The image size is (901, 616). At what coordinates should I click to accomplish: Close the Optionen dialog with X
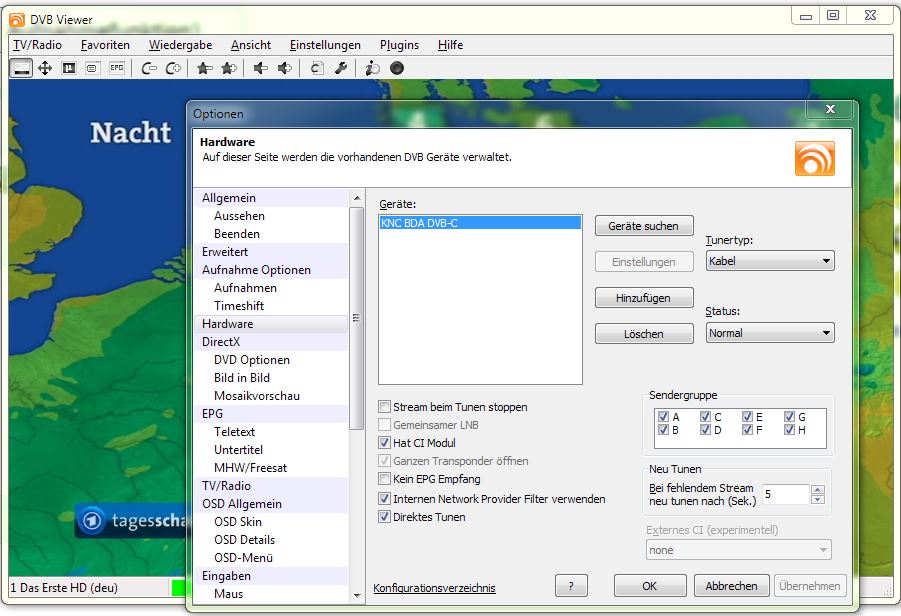point(830,109)
